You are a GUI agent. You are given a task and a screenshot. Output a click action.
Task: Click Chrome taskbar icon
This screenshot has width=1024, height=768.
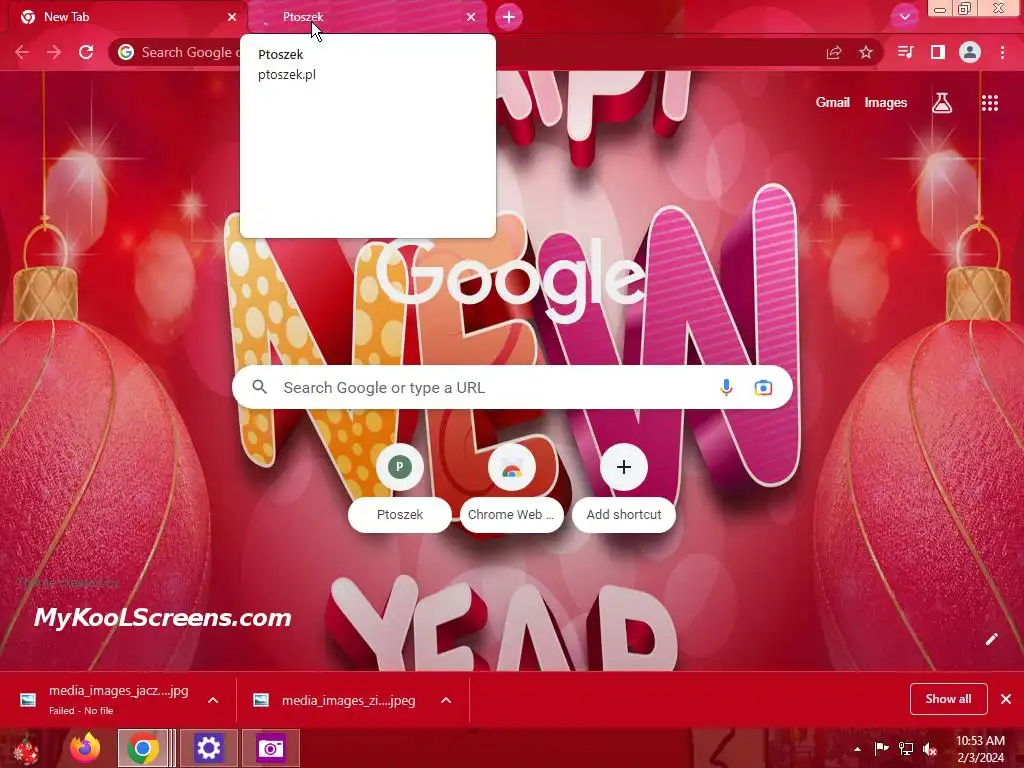143,748
